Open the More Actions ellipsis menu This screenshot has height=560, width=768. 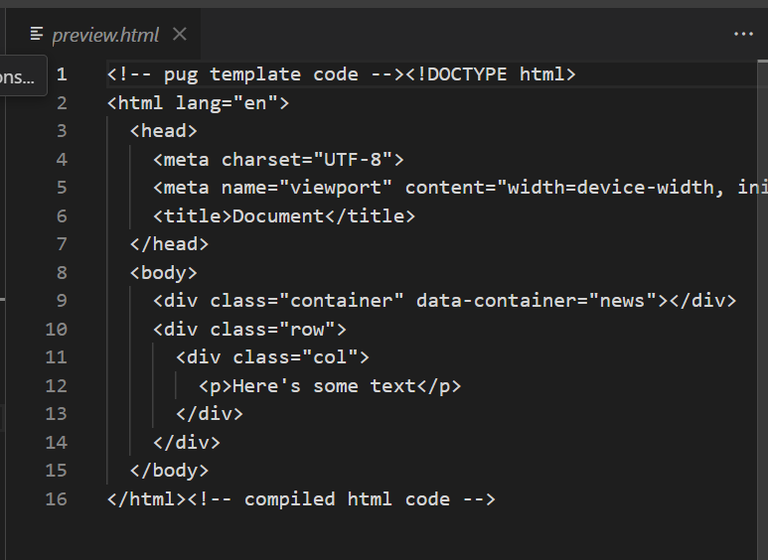[743, 34]
